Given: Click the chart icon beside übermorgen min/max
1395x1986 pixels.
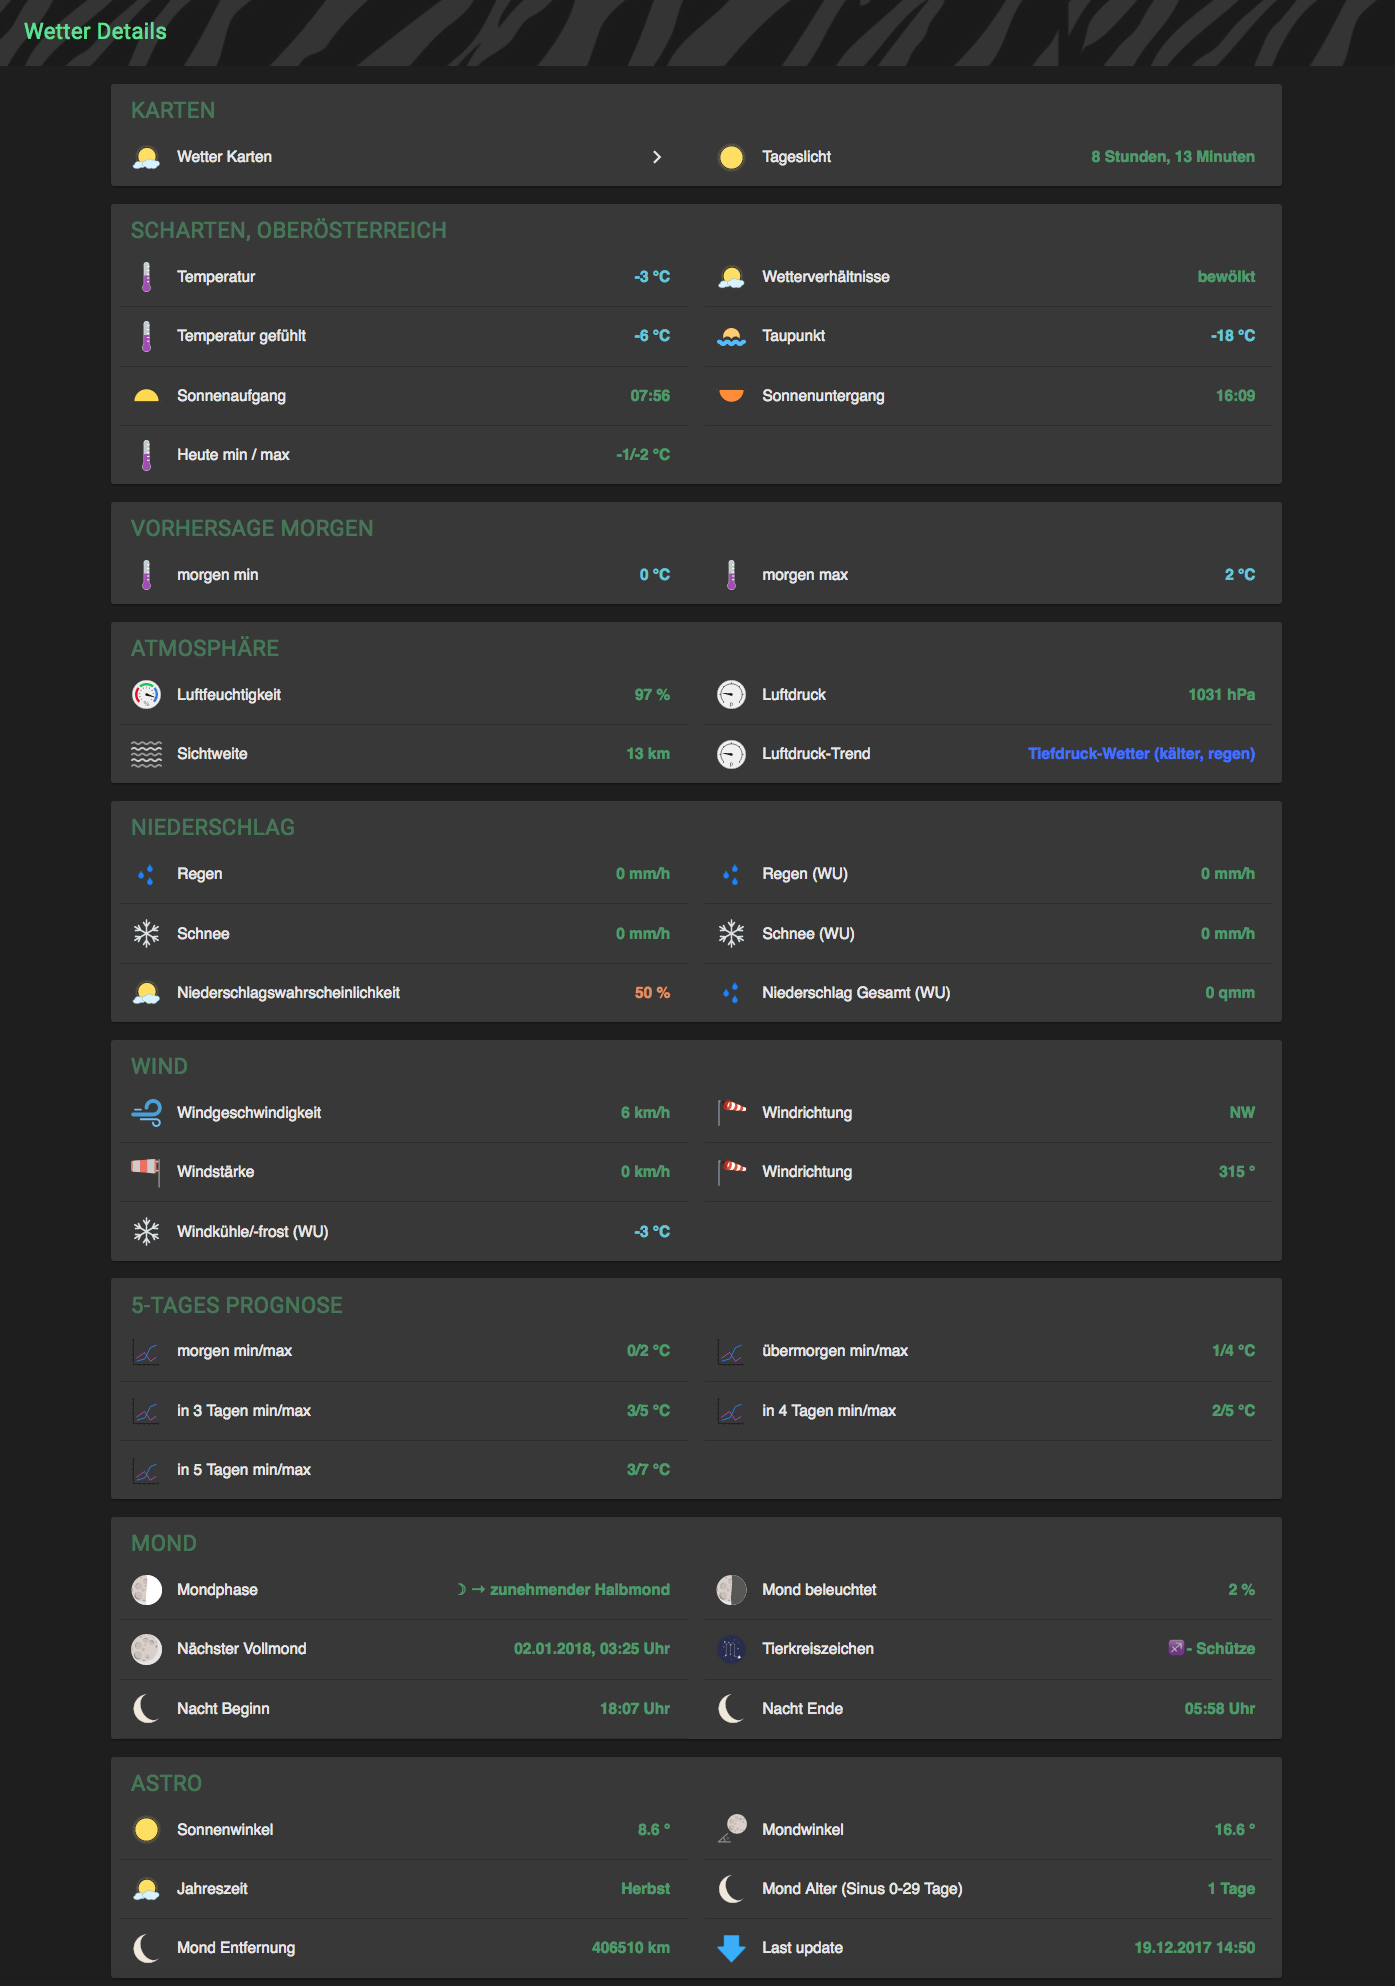Looking at the screenshot, I should (x=731, y=1353).
